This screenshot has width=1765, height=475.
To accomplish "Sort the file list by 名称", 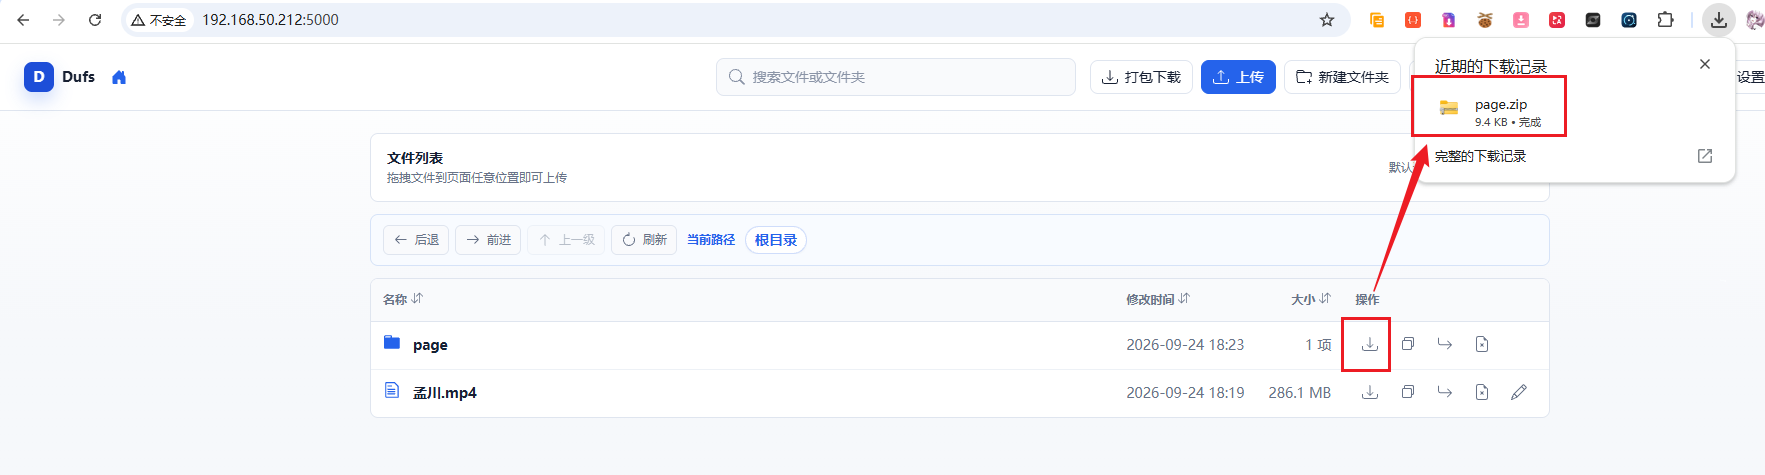I will tap(403, 299).
